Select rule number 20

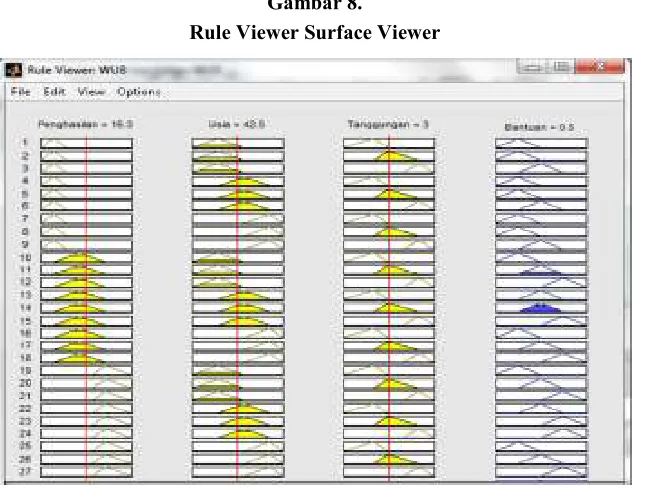coord(25,383)
